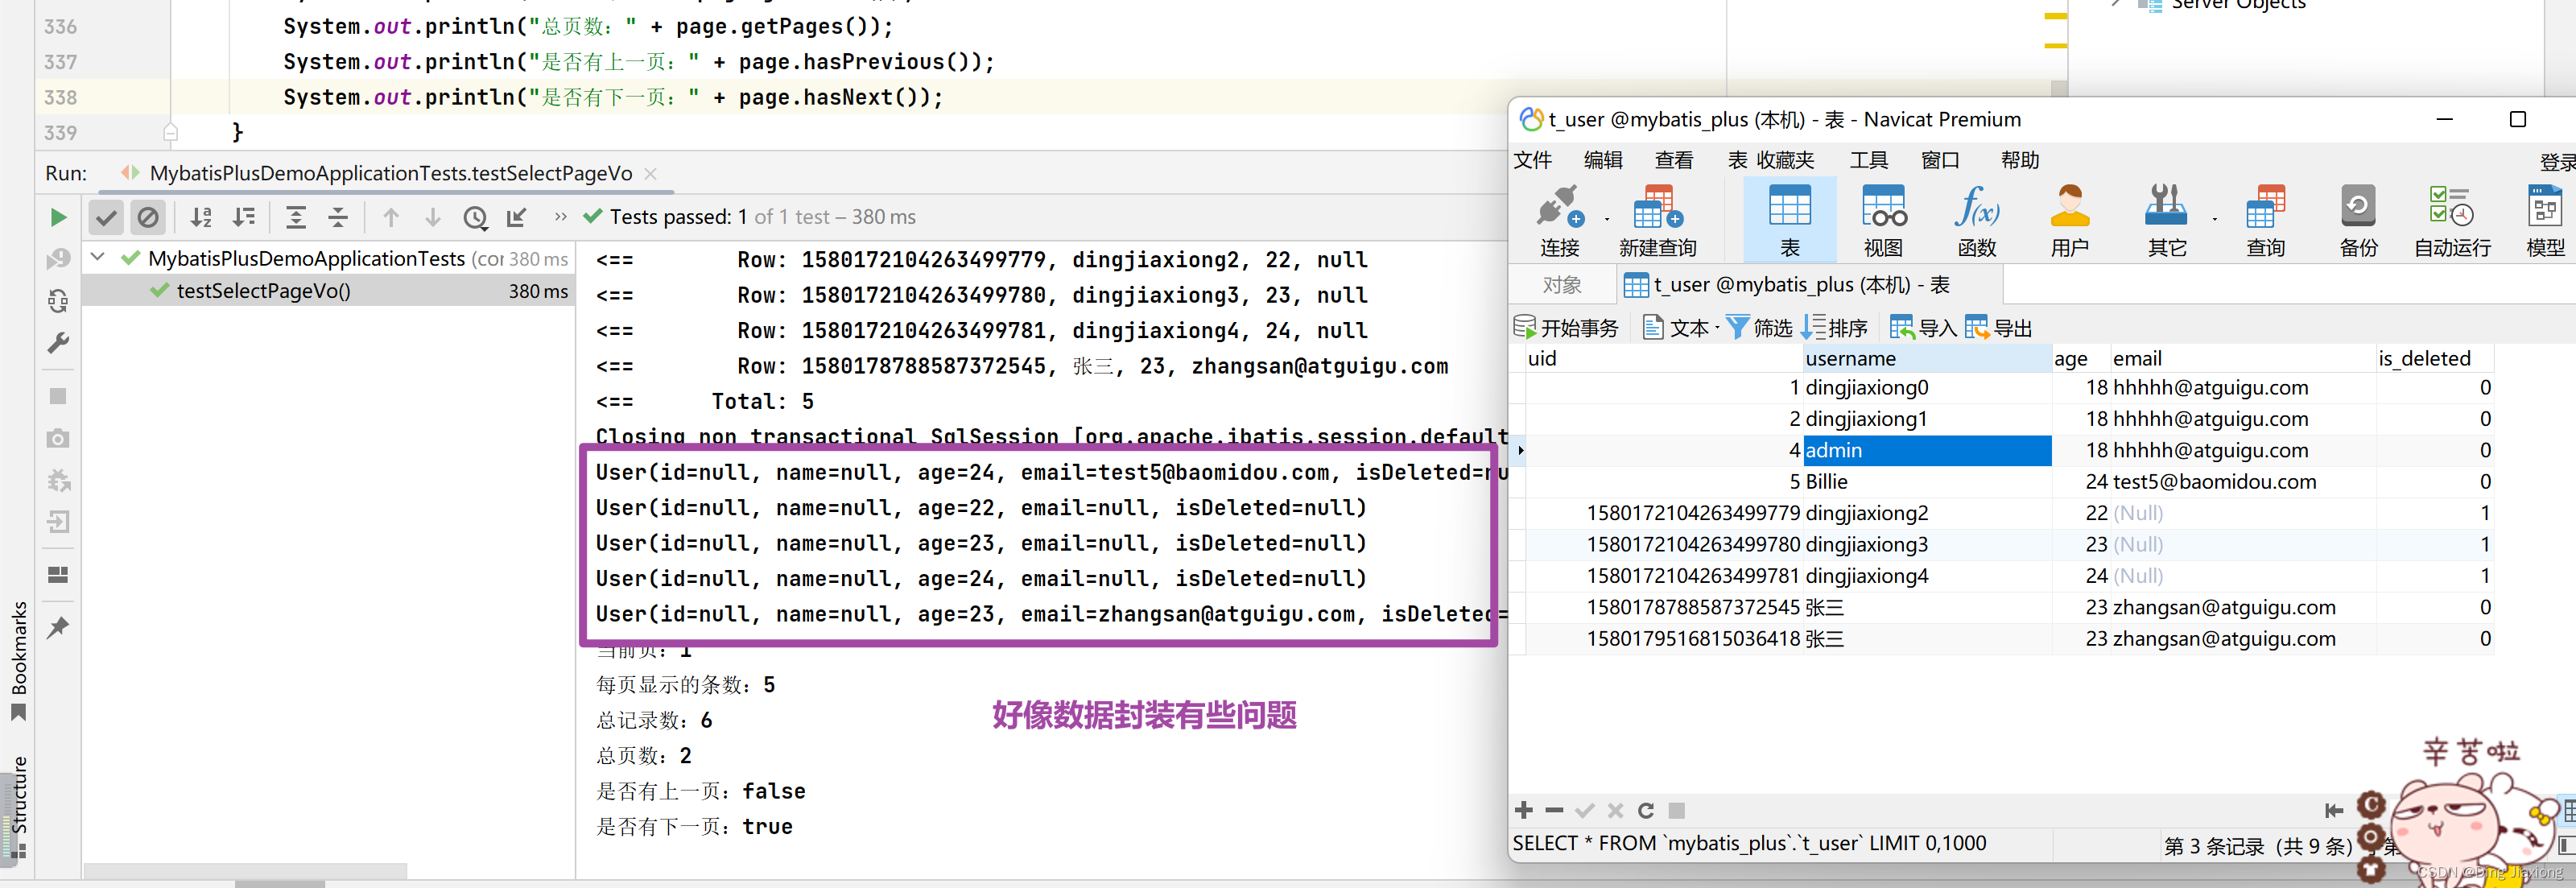Expand more test toolbar actions chevron

[560, 217]
